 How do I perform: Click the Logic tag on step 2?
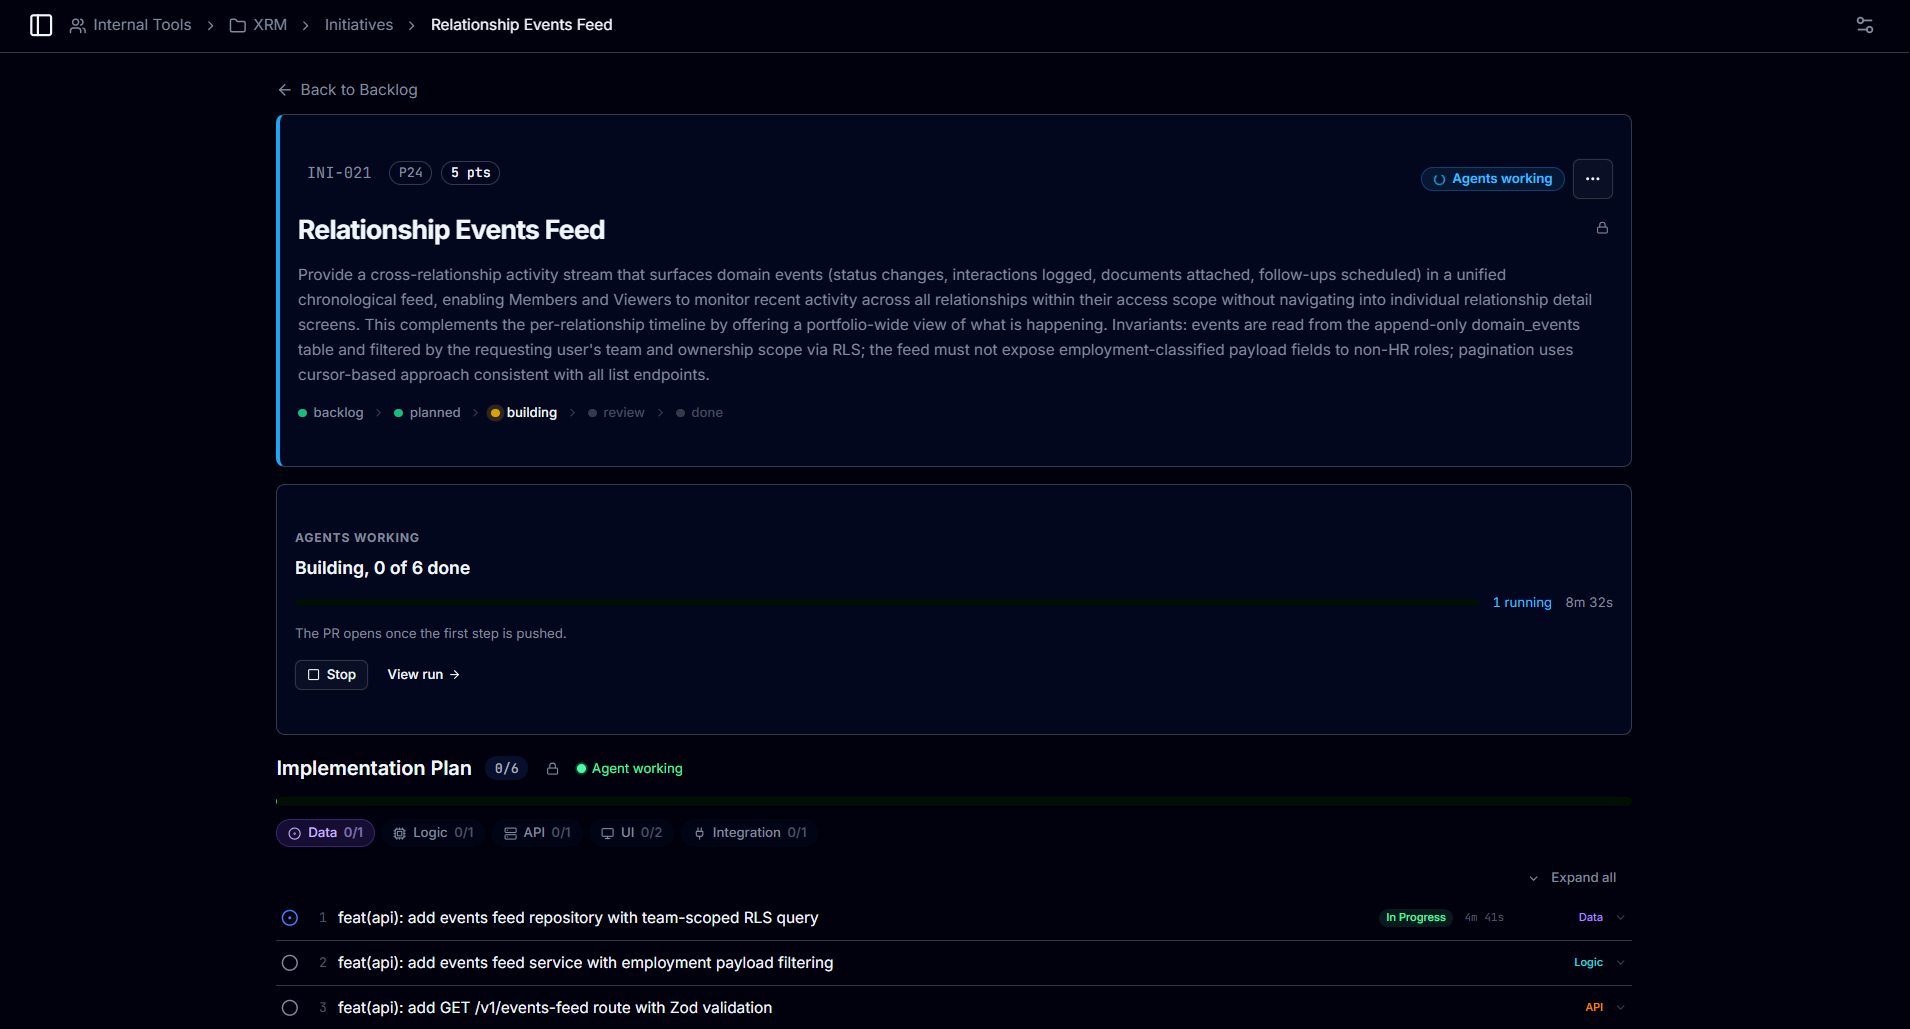[1588, 963]
